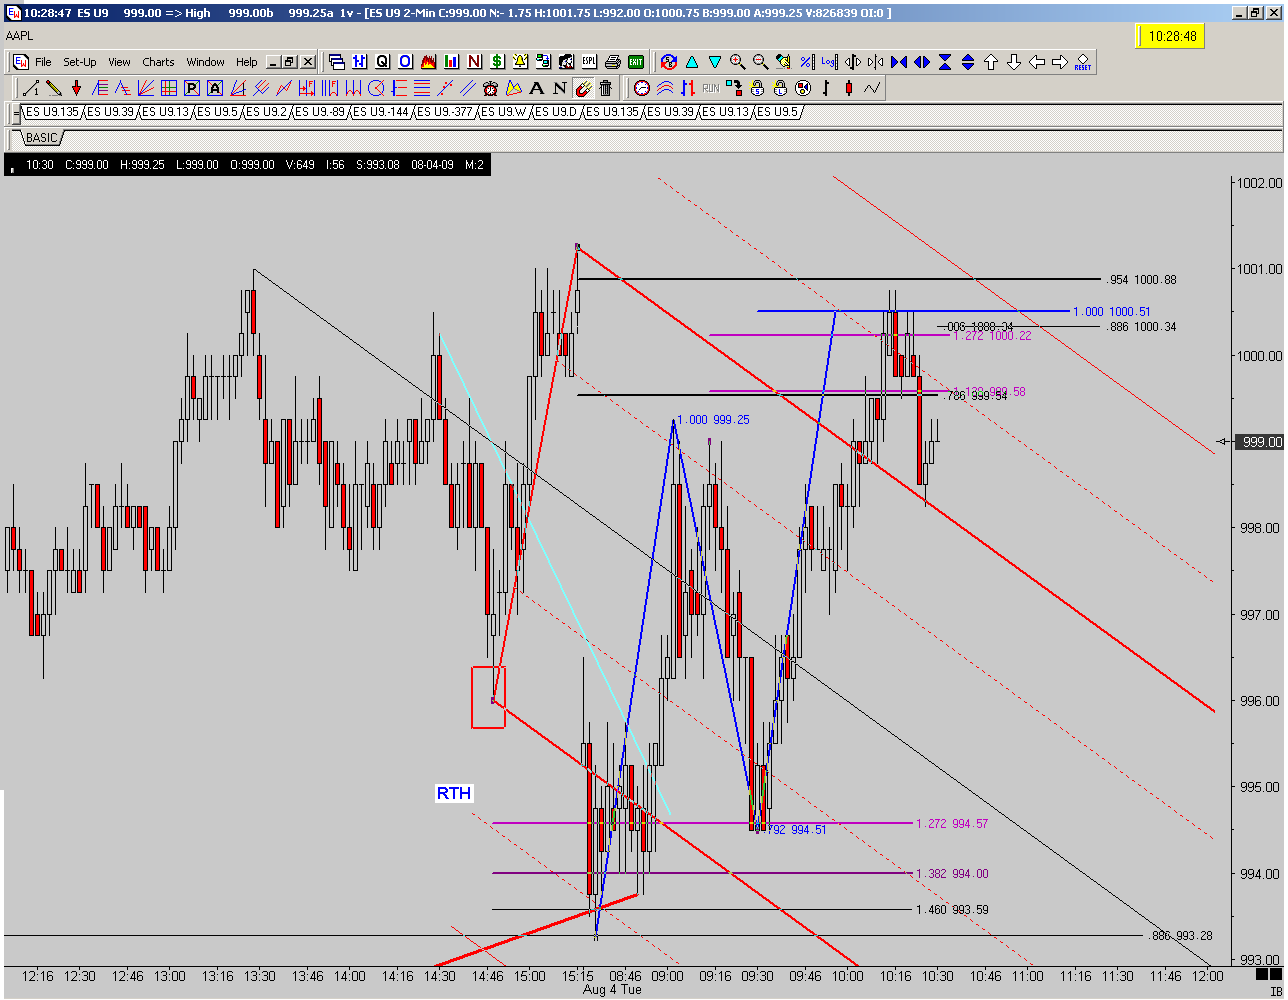Click the yellow 10:28:48 clock box

1172,36
